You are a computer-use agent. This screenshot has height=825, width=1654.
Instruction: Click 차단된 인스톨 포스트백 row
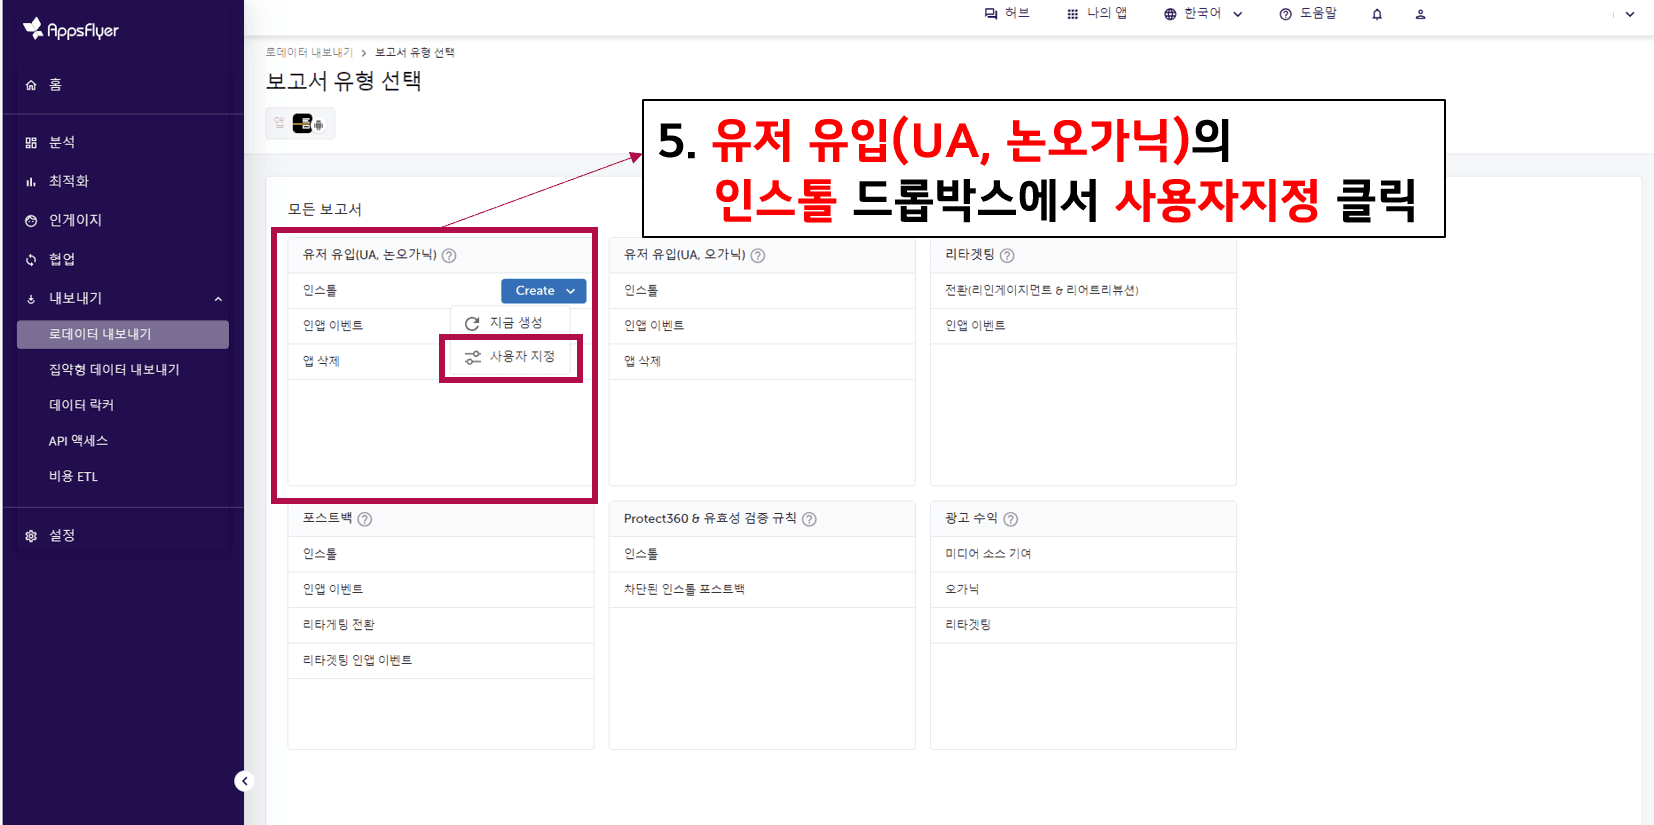click(762, 590)
